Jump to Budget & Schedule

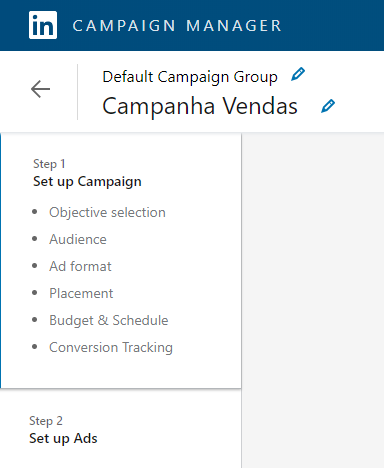109,320
